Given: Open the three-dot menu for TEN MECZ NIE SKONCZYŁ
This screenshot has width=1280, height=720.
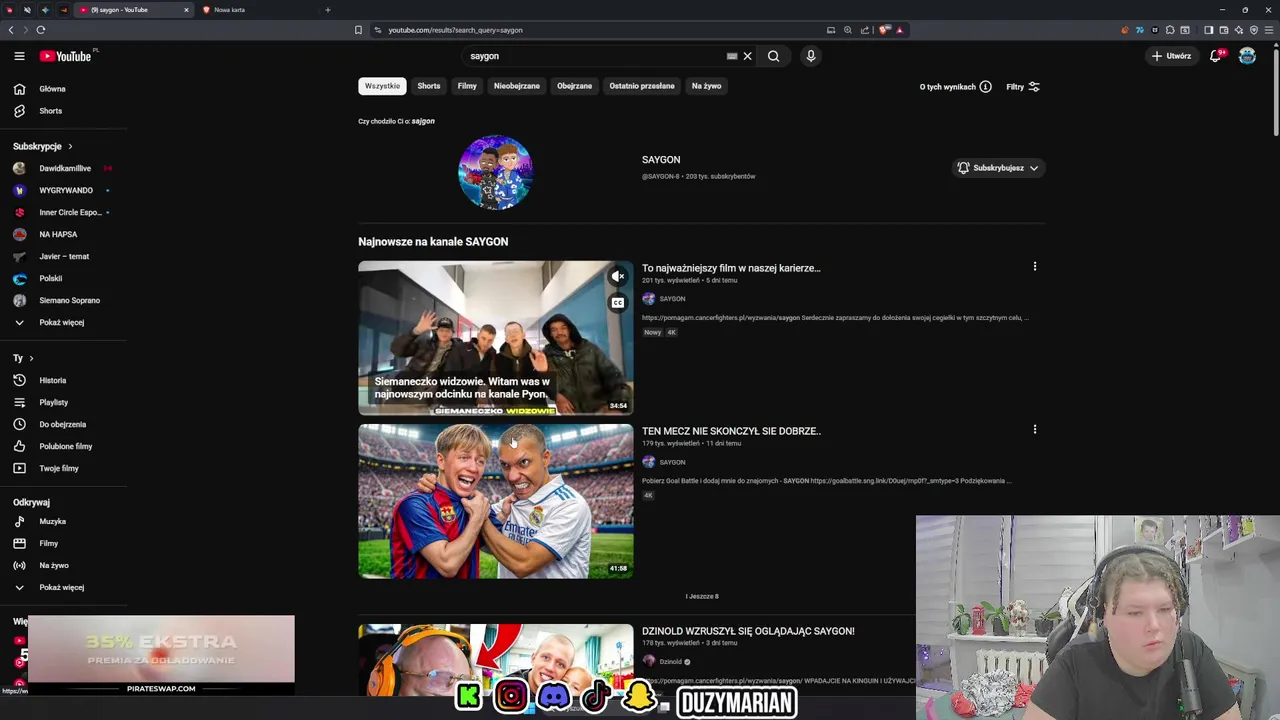Looking at the screenshot, I should [x=1035, y=430].
